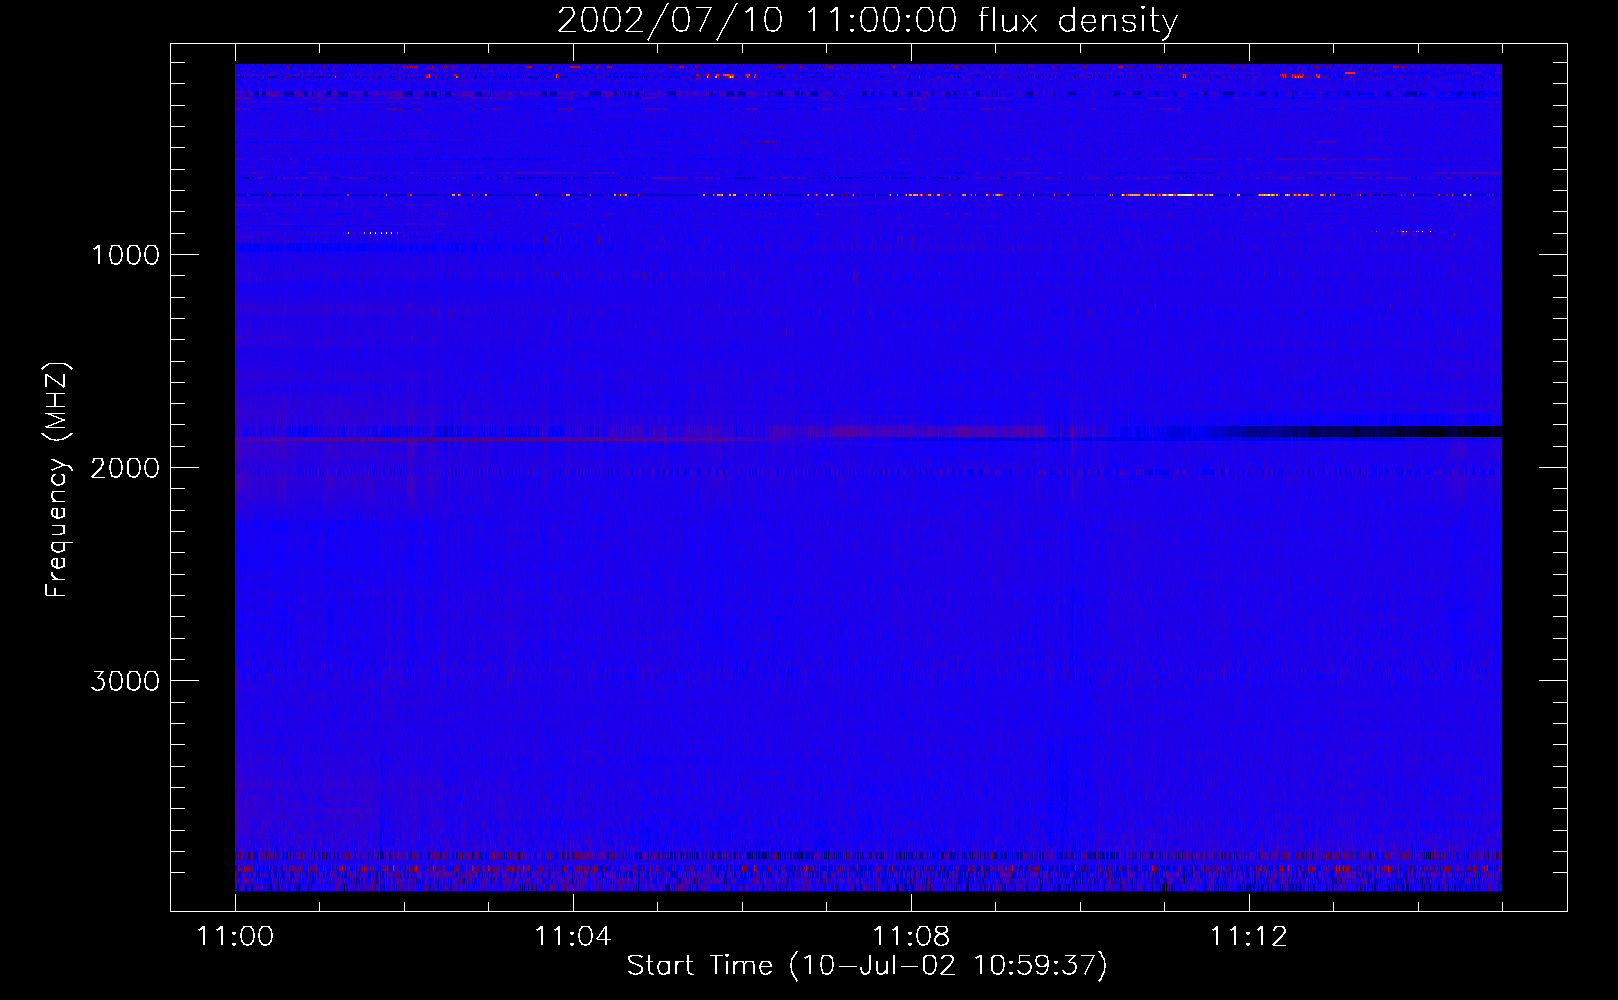Image resolution: width=1618 pixels, height=1000 pixels.
Task: Click the plot title '2002/07/10 11:00:00 flux density'
Action: pyautogui.click(x=867, y=21)
